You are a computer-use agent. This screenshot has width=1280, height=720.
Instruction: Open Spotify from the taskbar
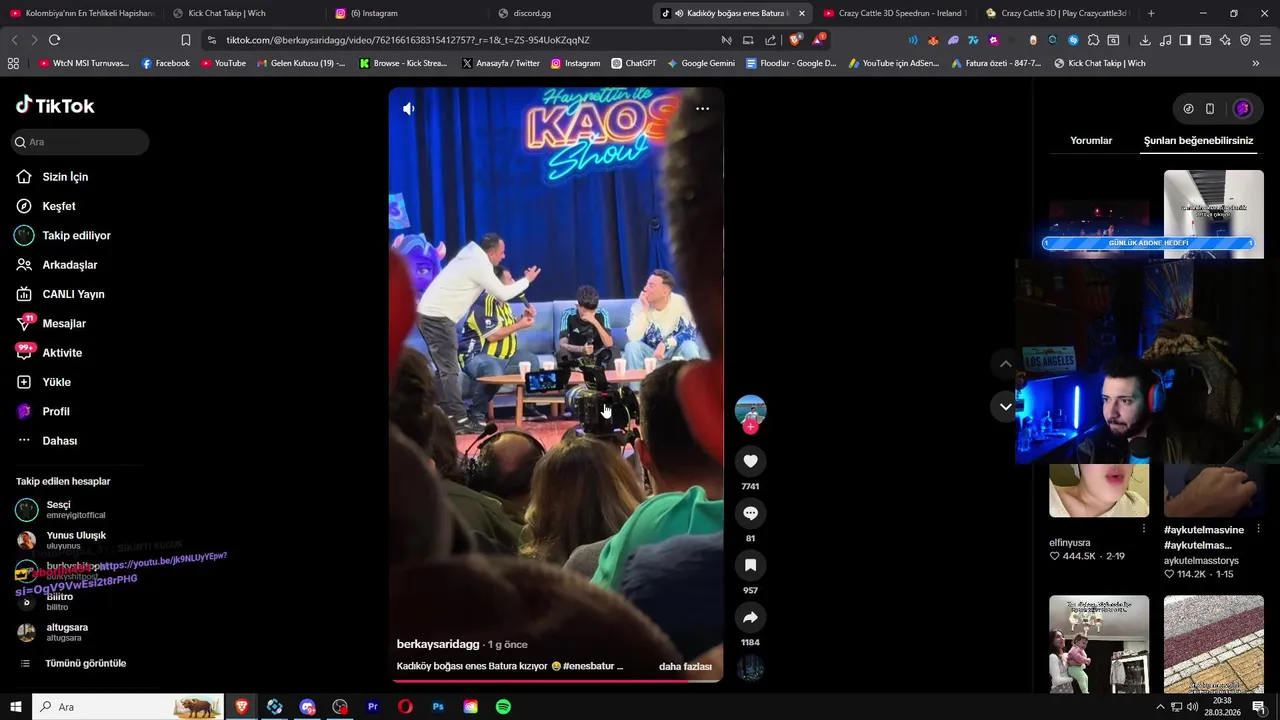503,707
